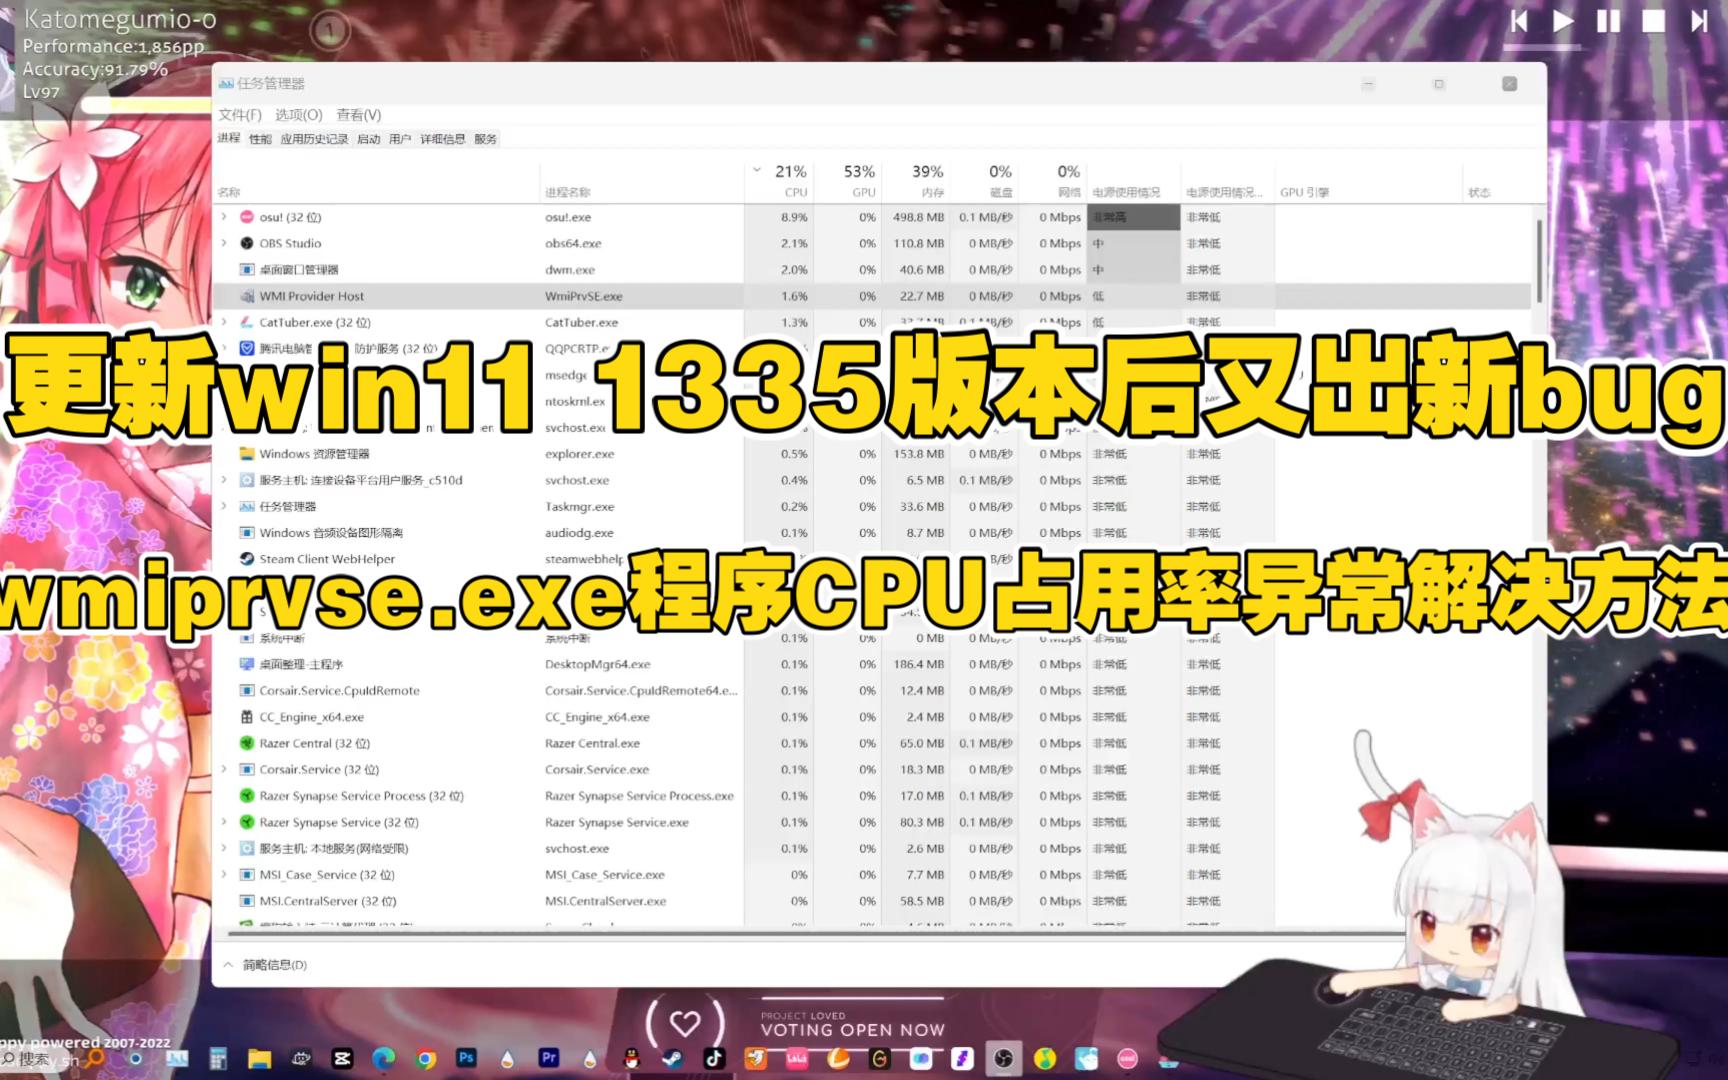The image size is (1728, 1080).
Task: Switch to the 性能 tab
Action: 260,139
